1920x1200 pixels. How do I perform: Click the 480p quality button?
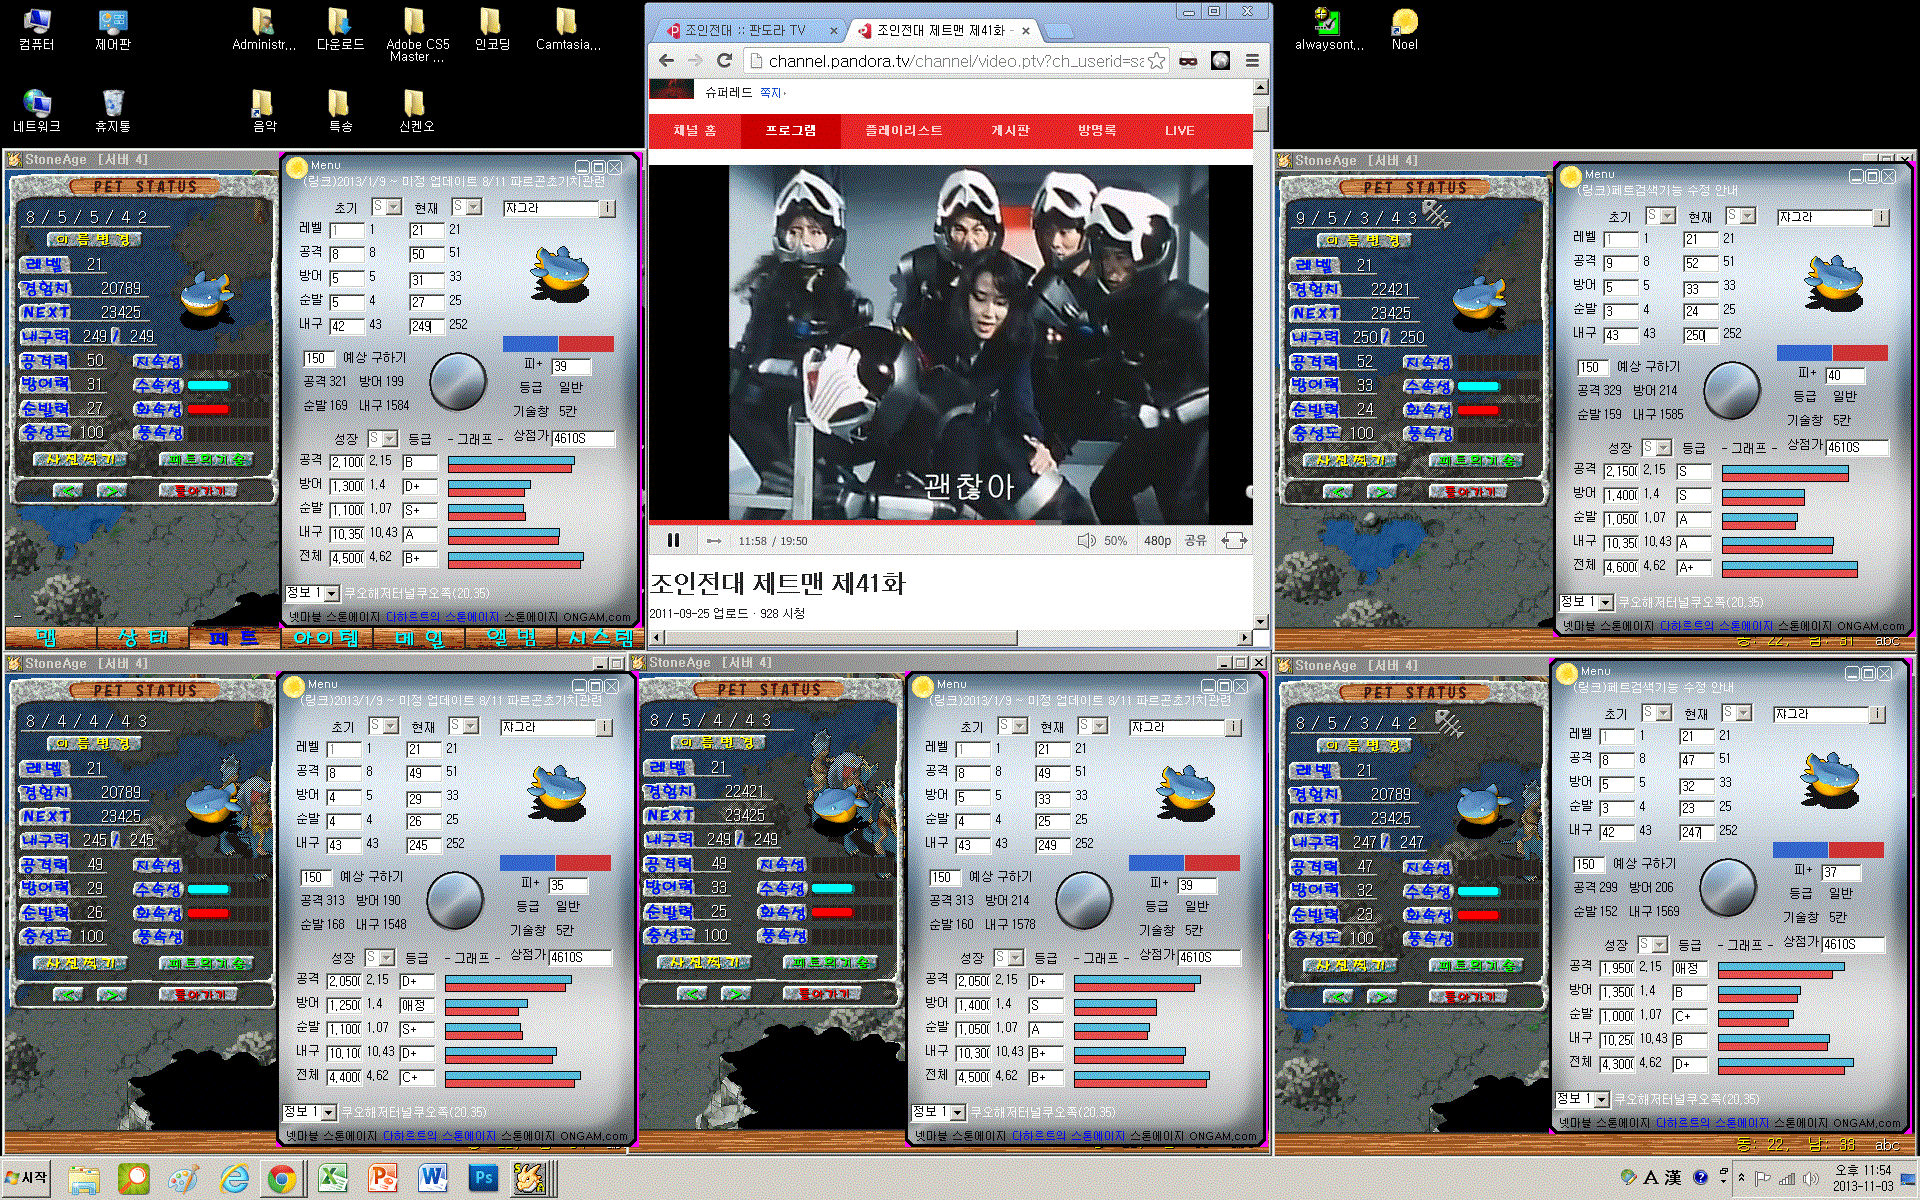1157,541
